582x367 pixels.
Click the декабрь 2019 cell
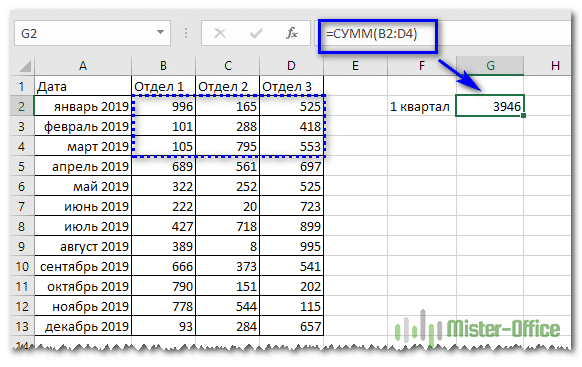click(x=83, y=327)
